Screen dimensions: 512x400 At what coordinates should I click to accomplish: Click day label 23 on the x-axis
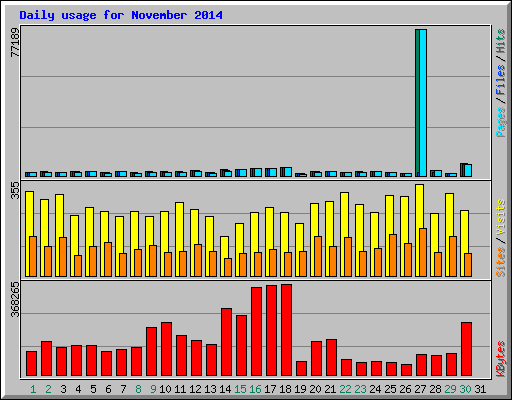(x=360, y=389)
